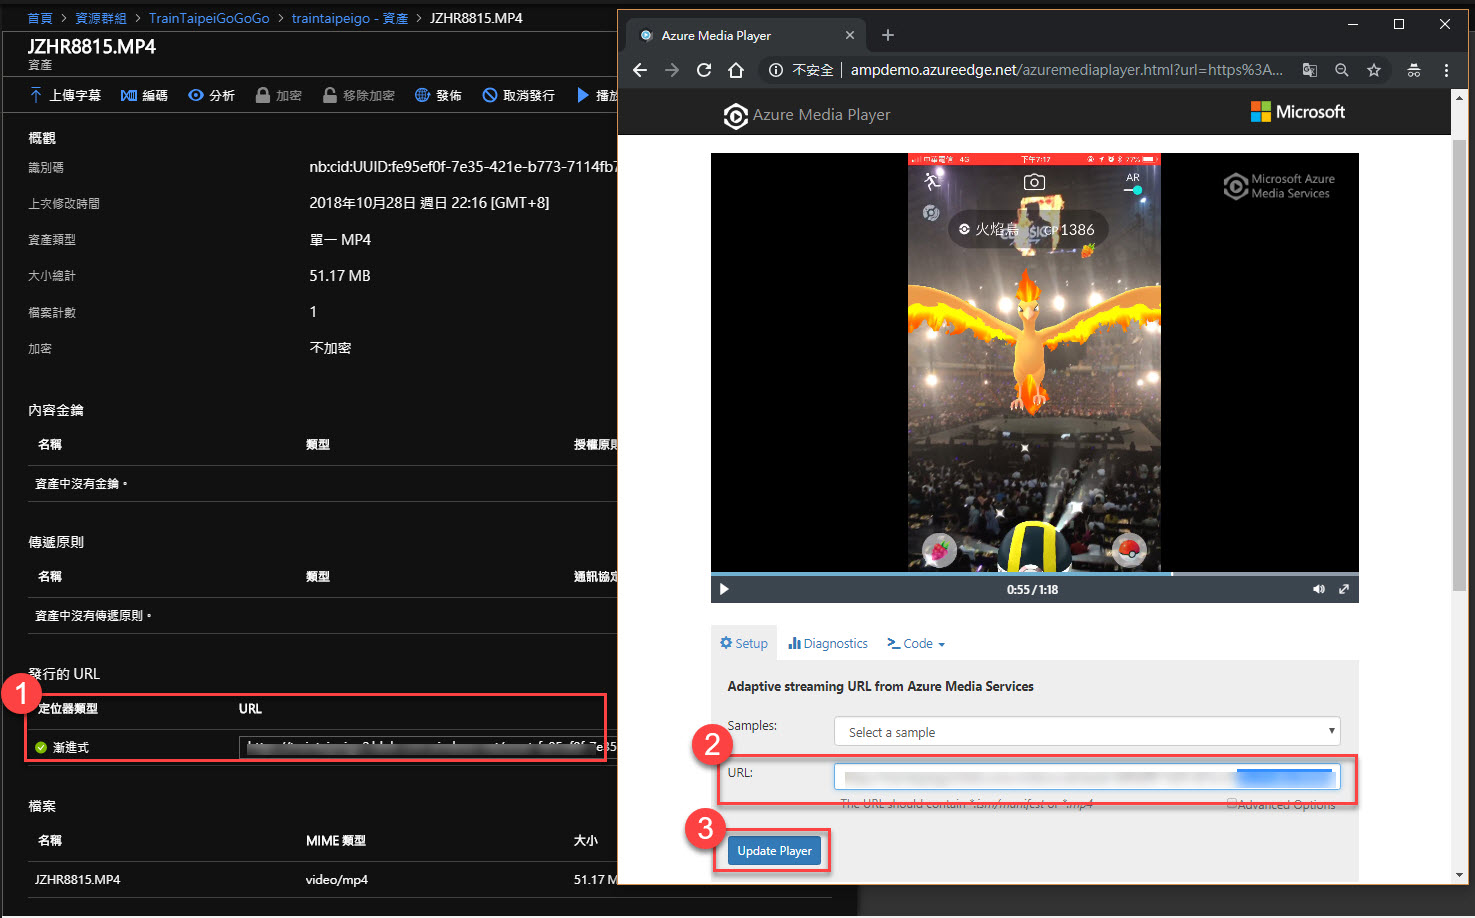Toggle the Advanced Options checkbox
The height and width of the screenshot is (918, 1475).
point(1232,804)
